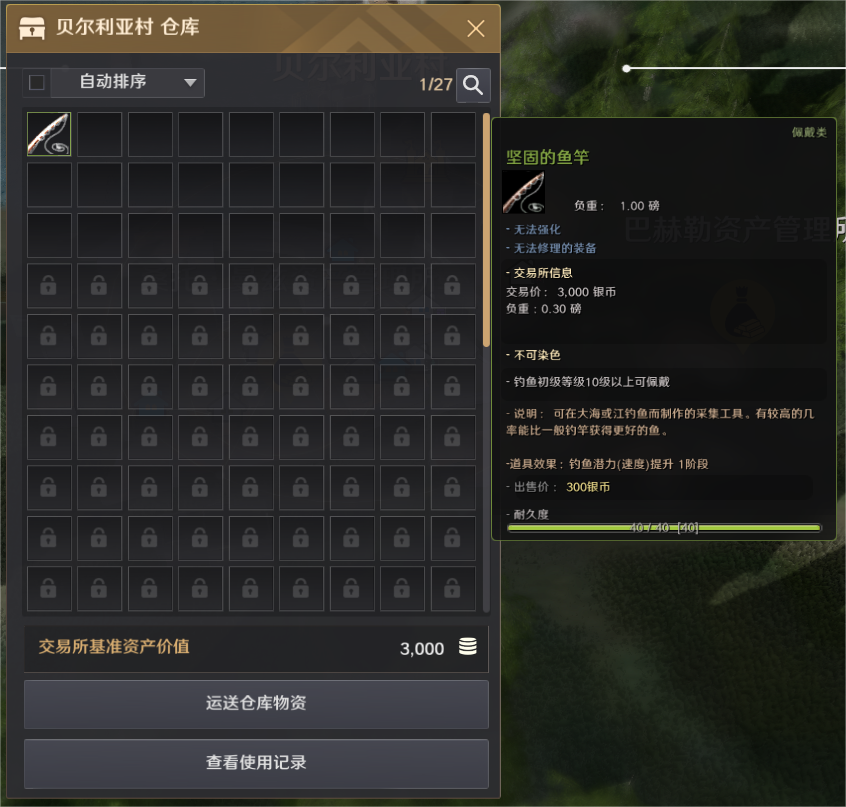Open the 自动排序 dropdown
The image size is (846, 807).
coord(127,83)
